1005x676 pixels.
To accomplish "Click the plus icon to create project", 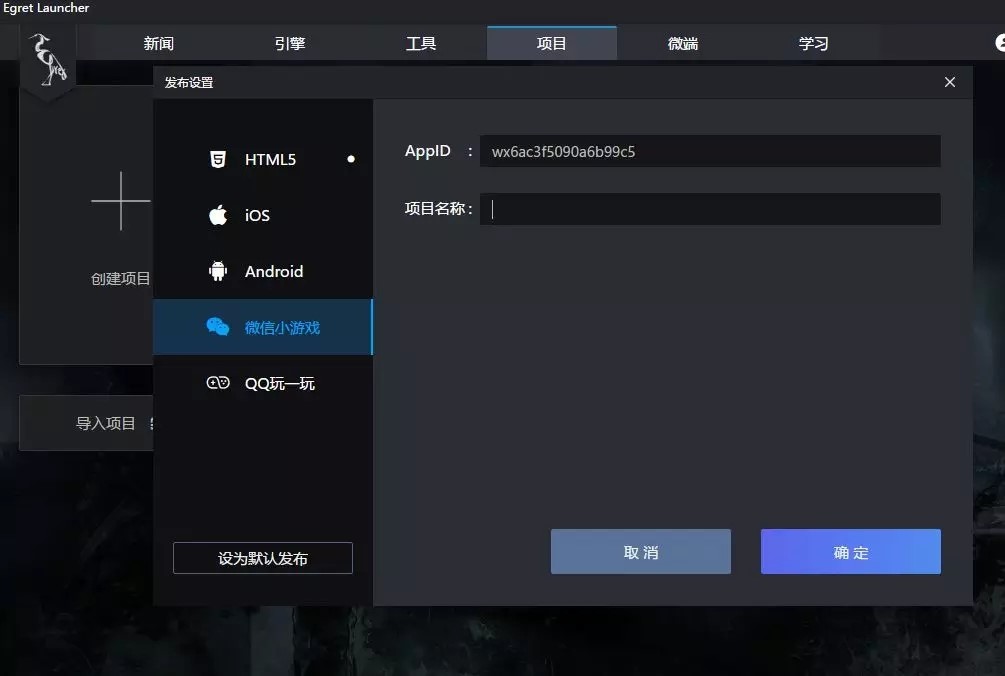I will (120, 201).
